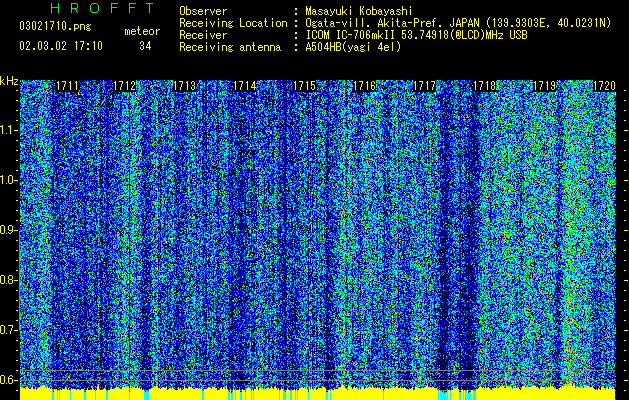Click the 1718 time marker
This screenshot has height=400, width=629.
coord(485,86)
